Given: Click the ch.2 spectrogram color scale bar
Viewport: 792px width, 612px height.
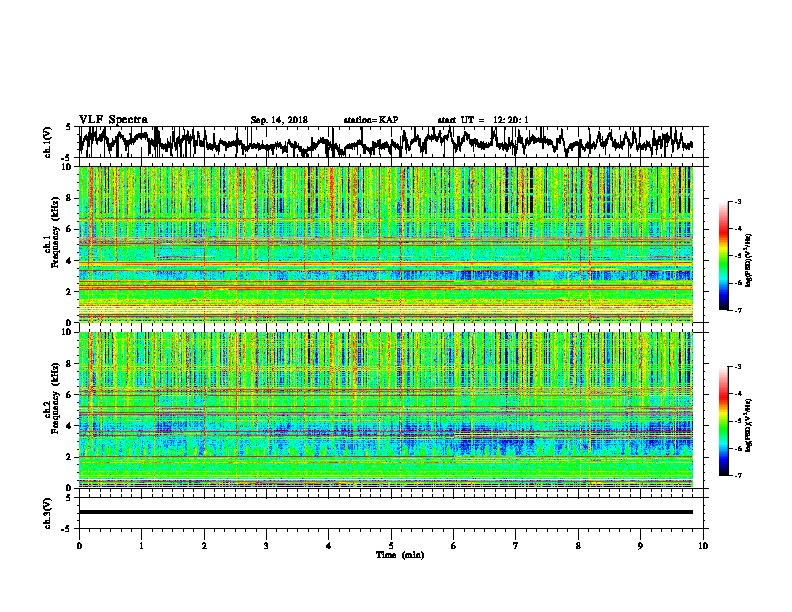Looking at the screenshot, I should tap(723, 421).
